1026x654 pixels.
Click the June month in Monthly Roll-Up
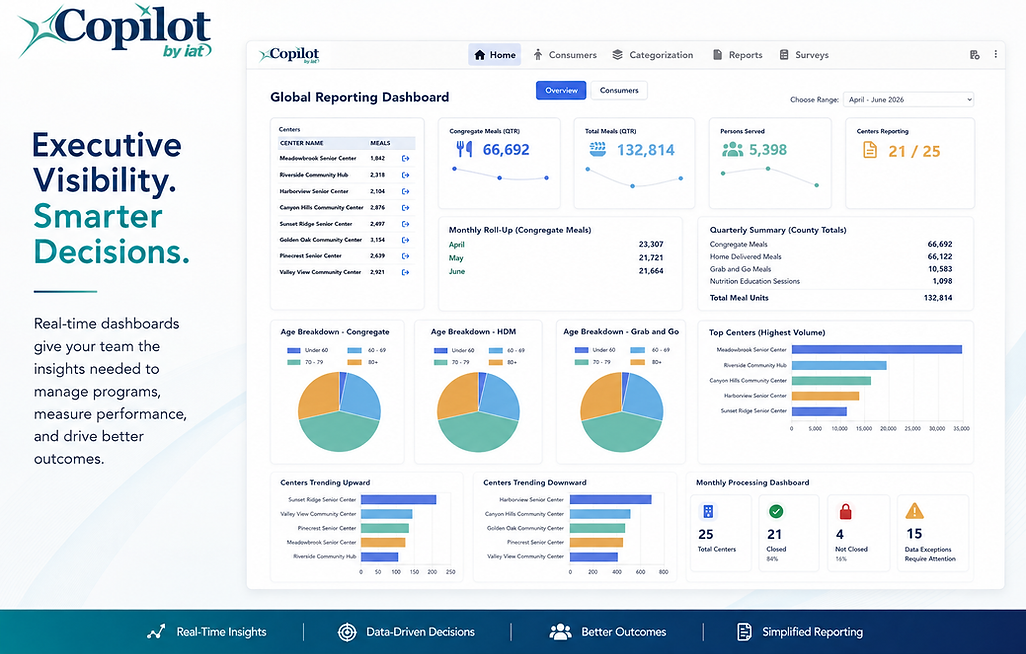tap(457, 271)
